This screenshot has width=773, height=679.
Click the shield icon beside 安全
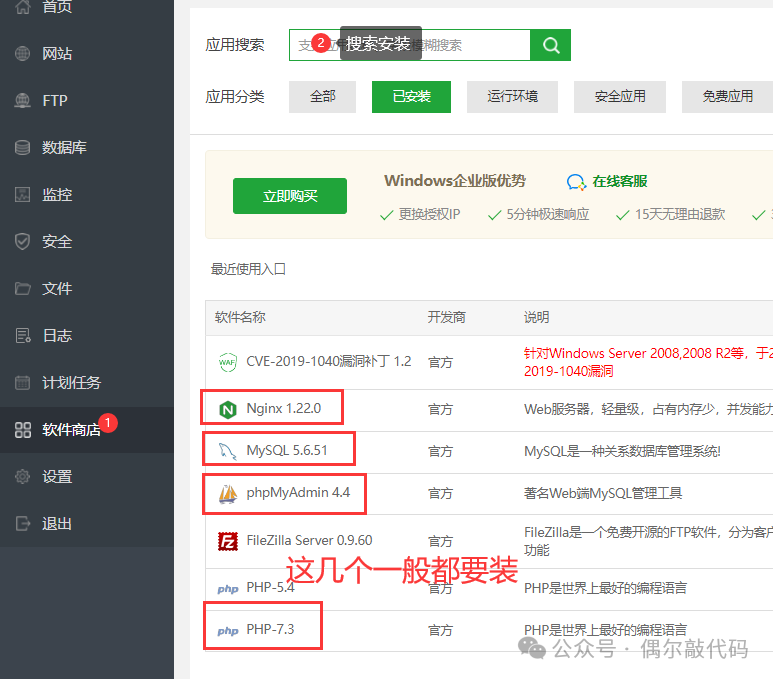[x=23, y=241]
